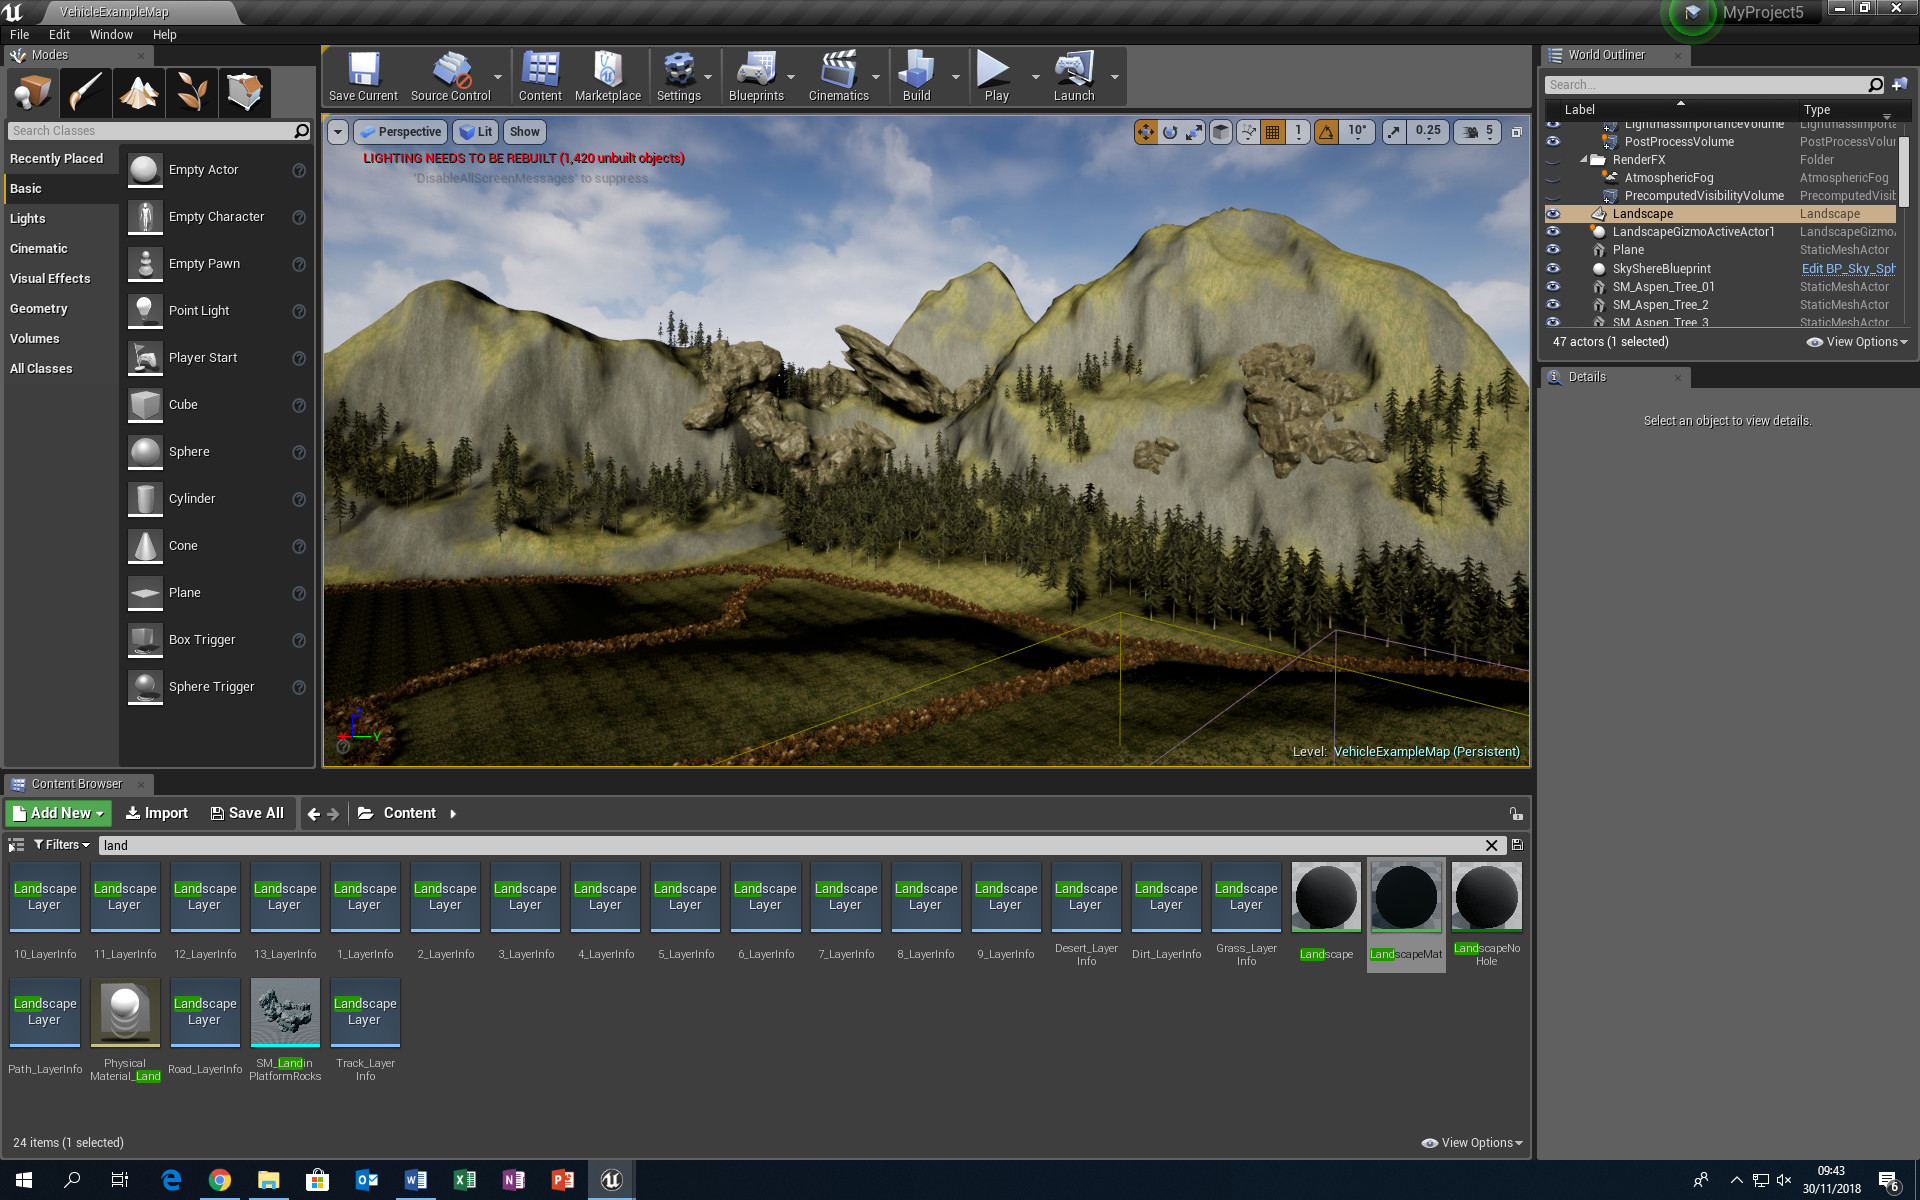This screenshot has width=1920, height=1200.
Task: Open the Cinematics toolbar icon
Action: pyautogui.click(x=838, y=75)
